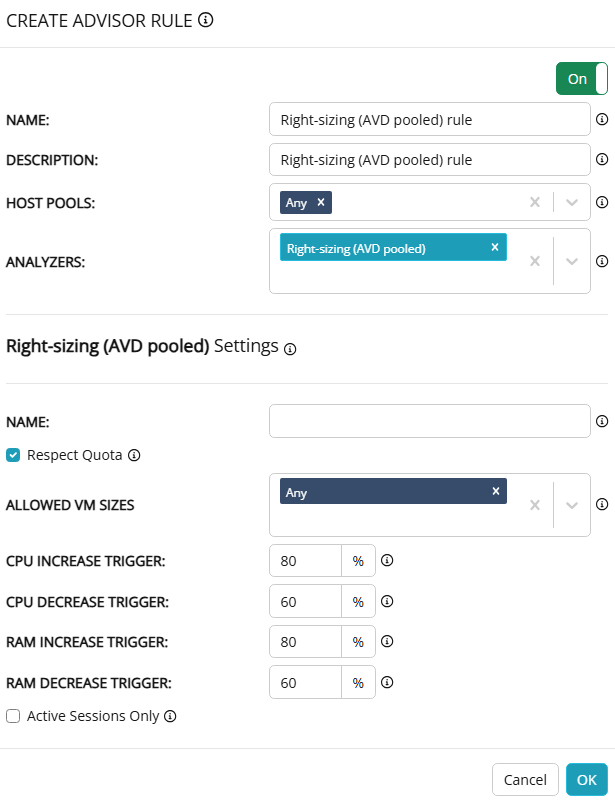Screen dimensions: 615x805
Task: Click the Cancel button
Action: pyautogui.click(x=525, y=780)
